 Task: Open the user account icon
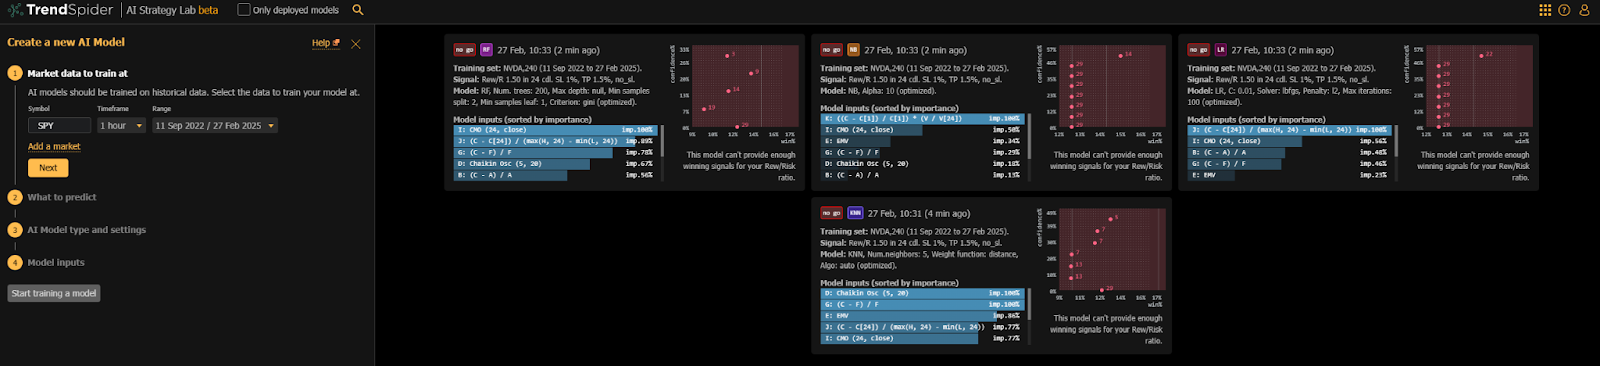[1584, 10]
